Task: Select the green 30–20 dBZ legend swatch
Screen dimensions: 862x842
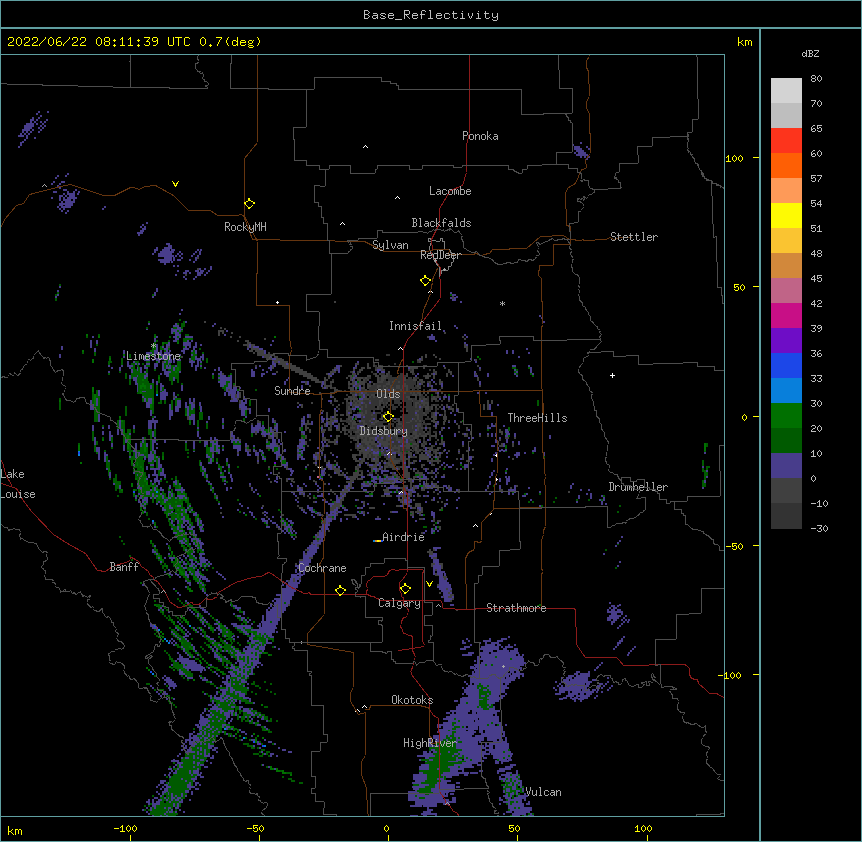Action: click(x=786, y=416)
